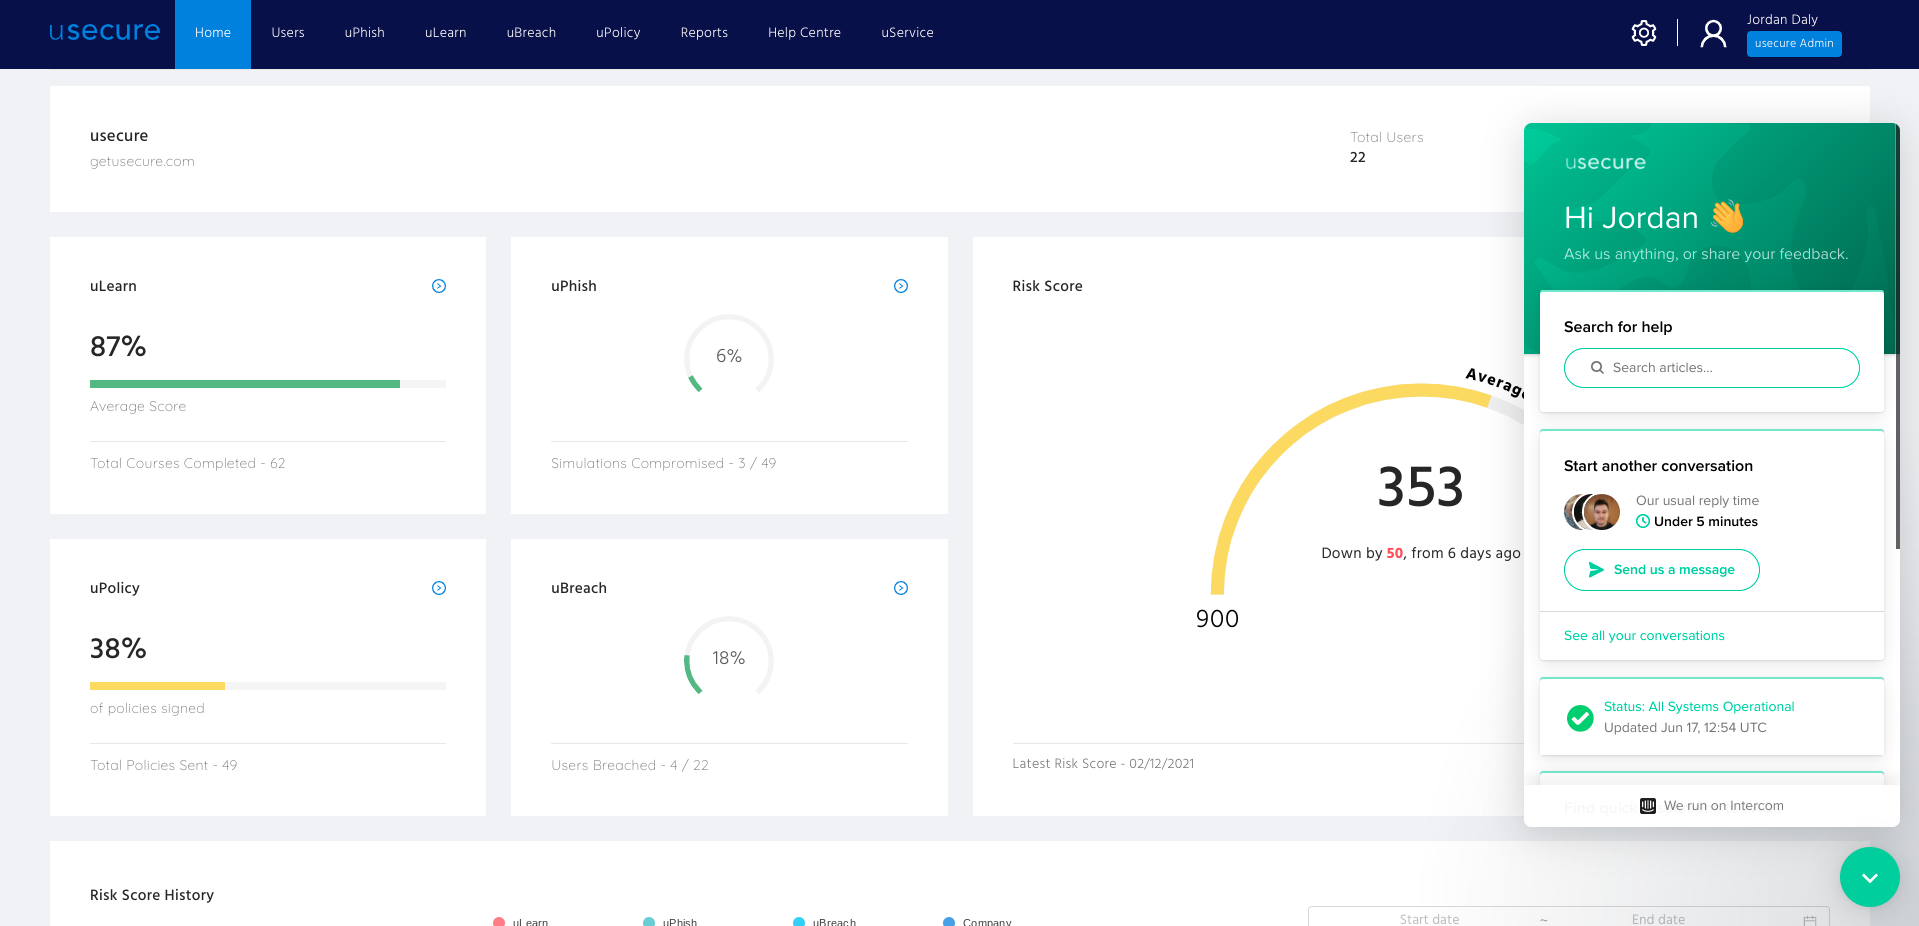Open the uPolicy navigation item
Image resolution: width=1919 pixels, height=926 pixels.
[x=618, y=33]
